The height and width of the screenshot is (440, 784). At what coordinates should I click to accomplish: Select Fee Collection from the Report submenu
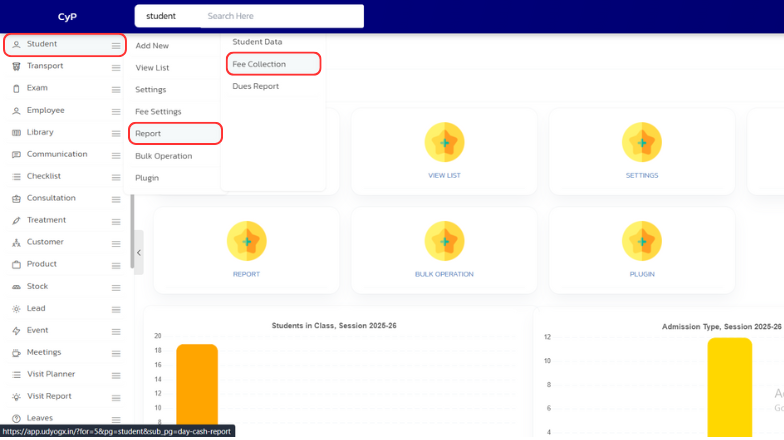pos(259,64)
